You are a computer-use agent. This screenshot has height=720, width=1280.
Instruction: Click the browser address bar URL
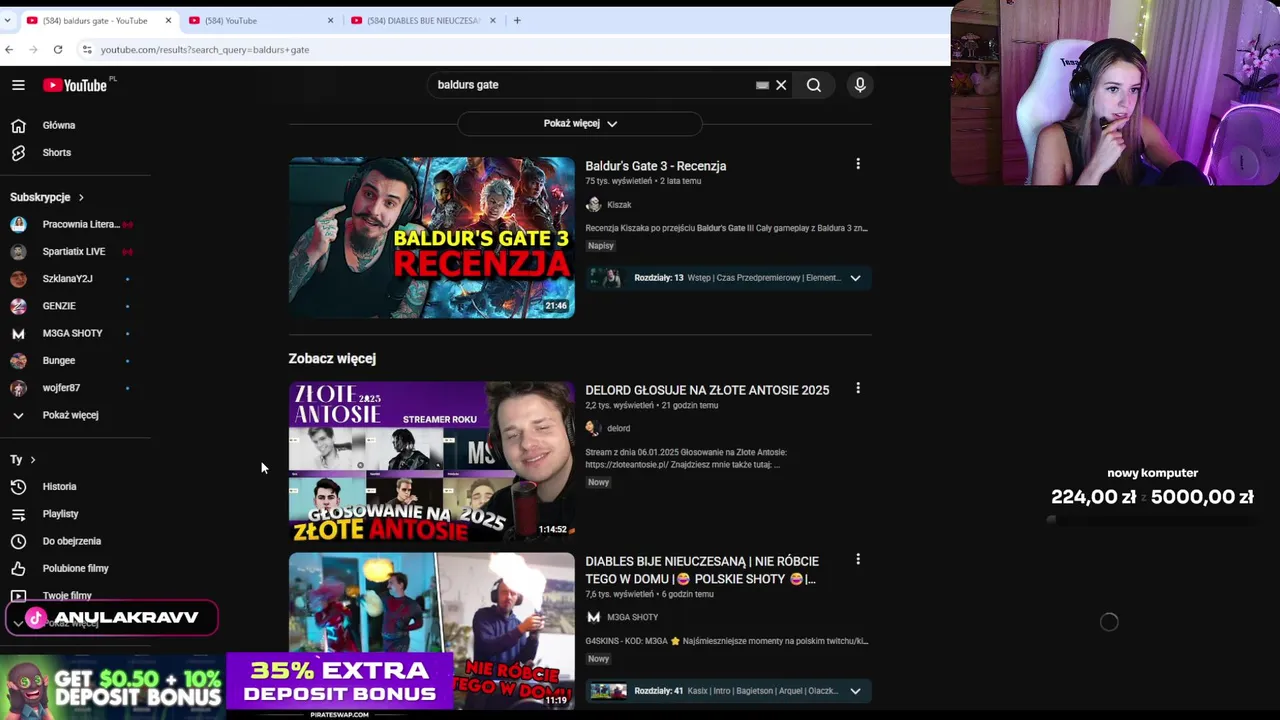205,49
